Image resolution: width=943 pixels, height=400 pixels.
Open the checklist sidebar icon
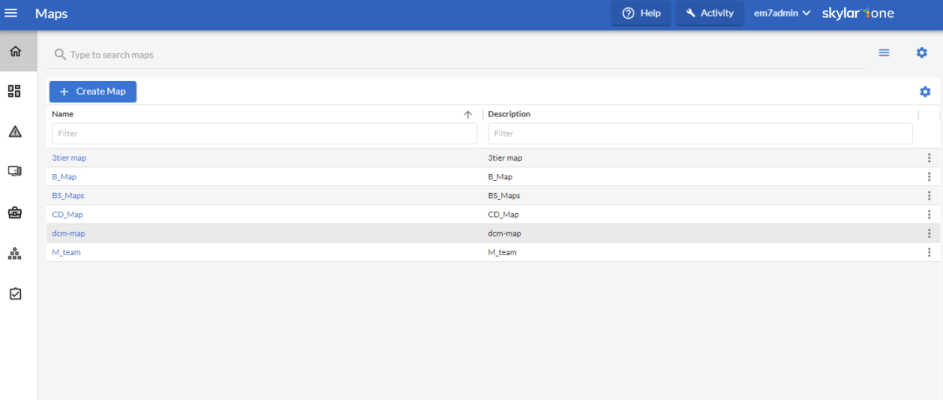[x=15, y=294]
